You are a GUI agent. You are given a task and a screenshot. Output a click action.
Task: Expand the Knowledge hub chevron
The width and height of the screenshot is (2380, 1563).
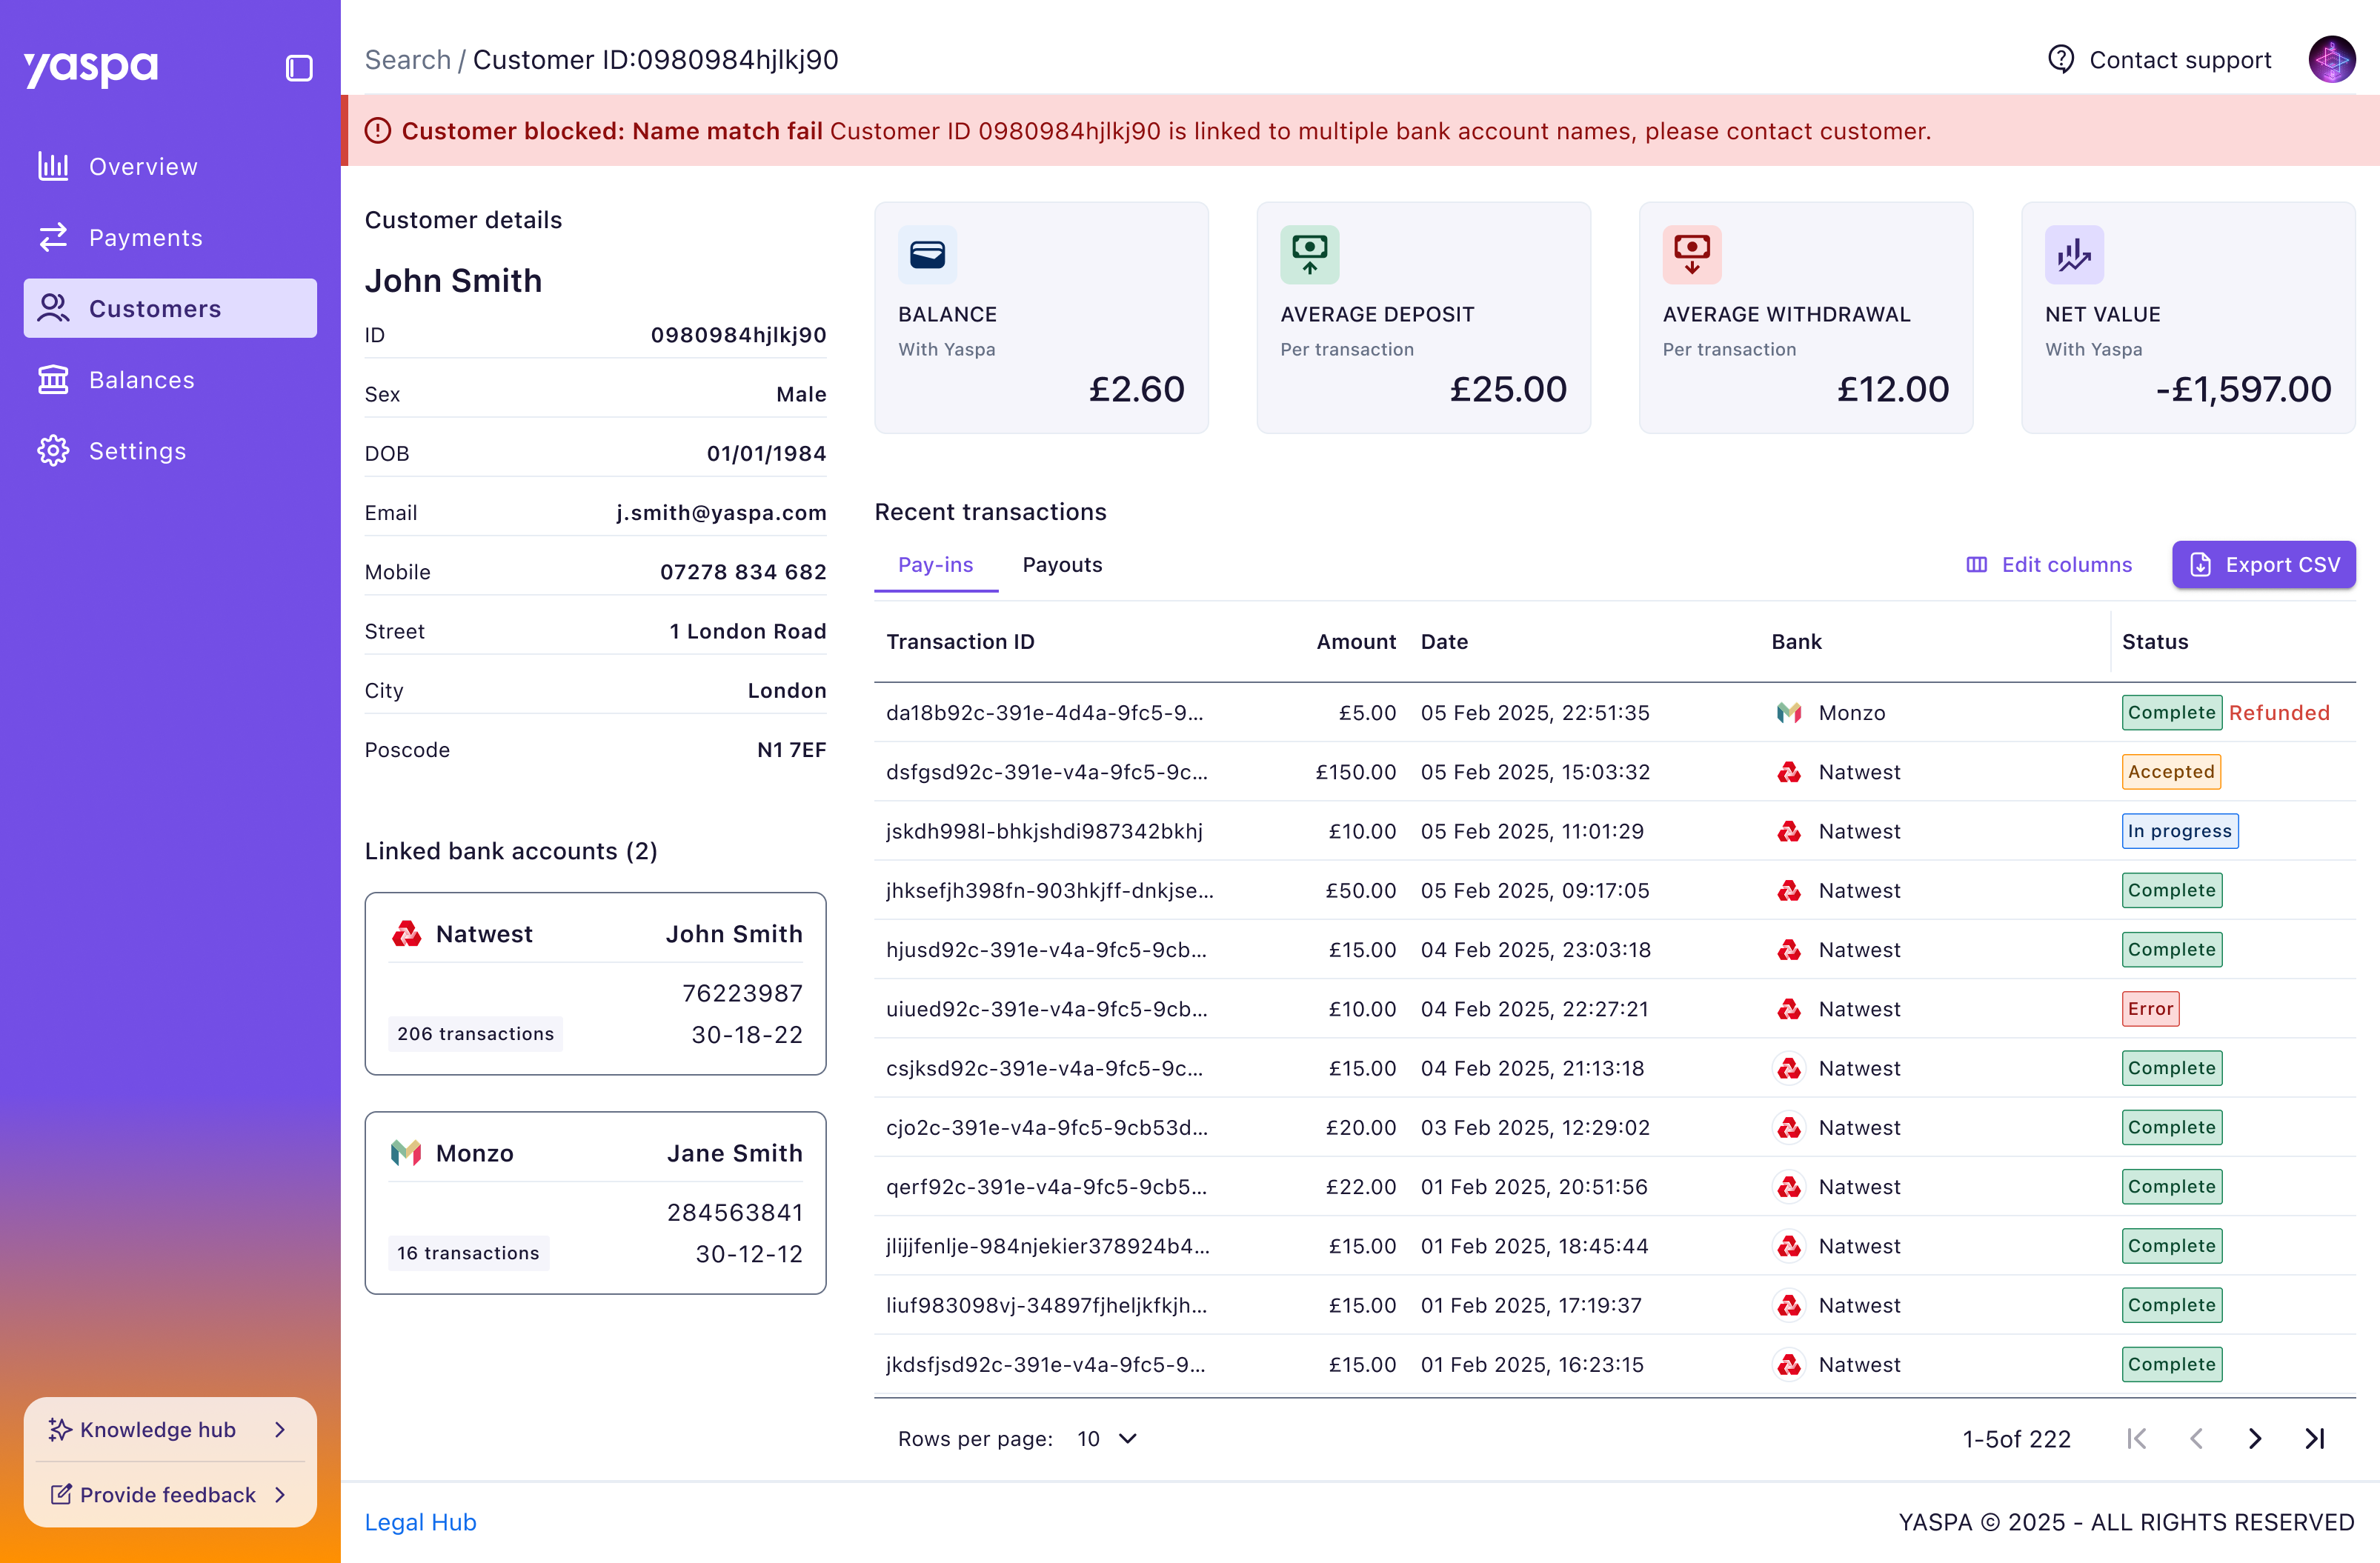click(x=280, y=1429)
